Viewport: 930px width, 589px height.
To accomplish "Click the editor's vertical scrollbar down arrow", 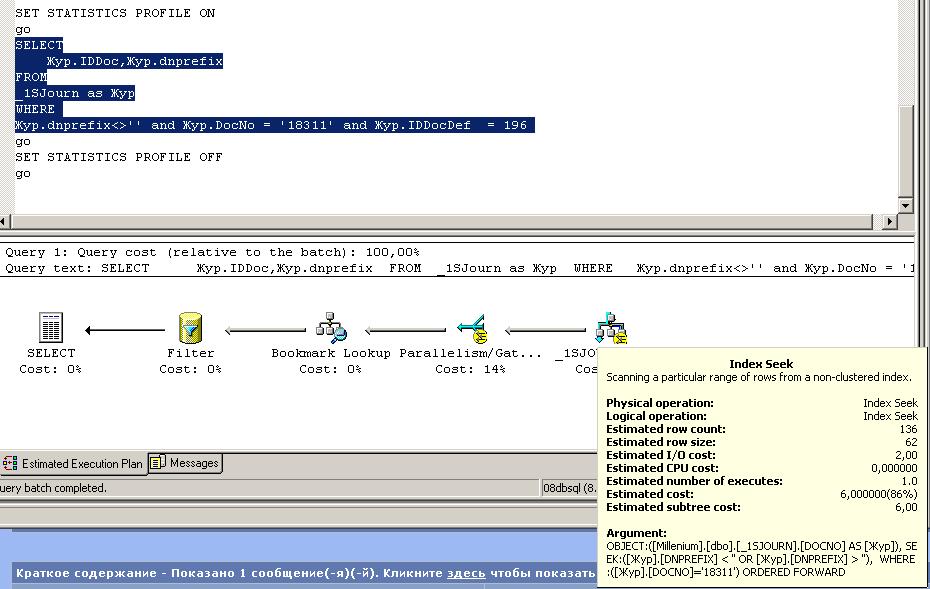I will 906,205.
